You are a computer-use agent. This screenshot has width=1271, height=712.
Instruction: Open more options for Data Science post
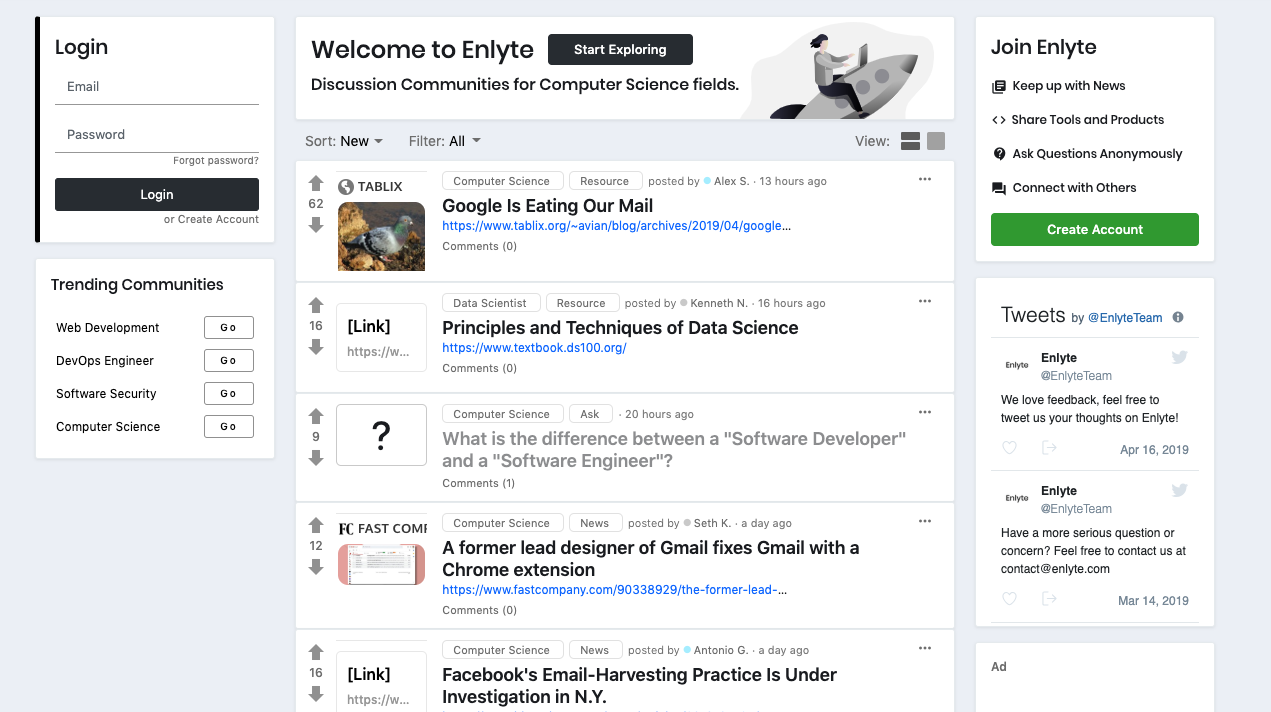(x=925, y=301)
